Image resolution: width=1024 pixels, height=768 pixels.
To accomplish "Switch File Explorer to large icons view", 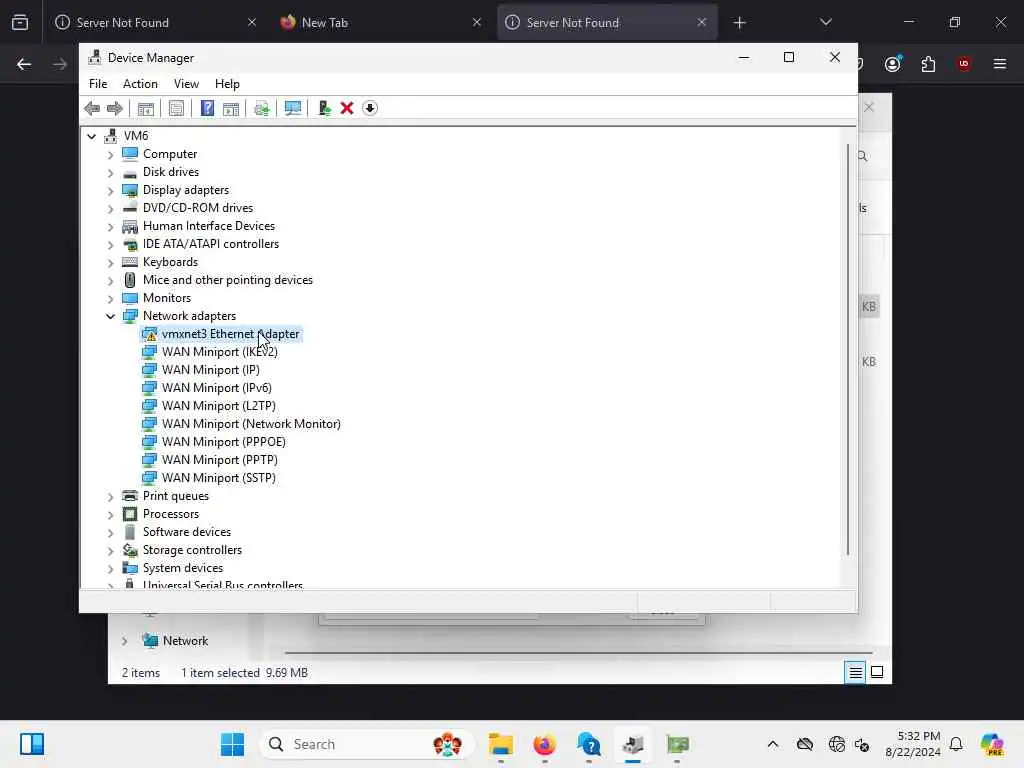I will pos(877,672).
